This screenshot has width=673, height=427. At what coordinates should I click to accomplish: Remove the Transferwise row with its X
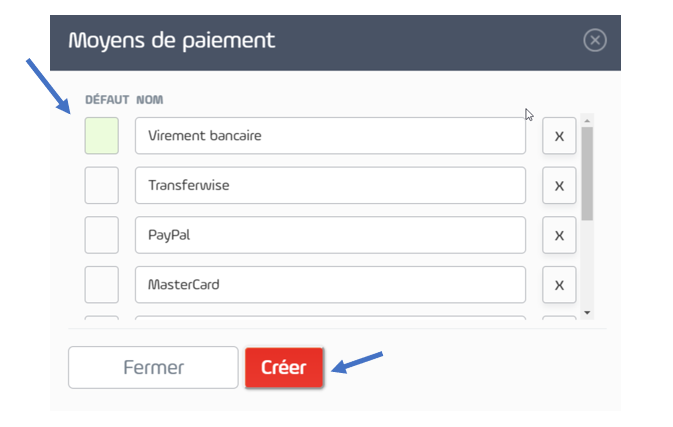[x=559, y=185]
